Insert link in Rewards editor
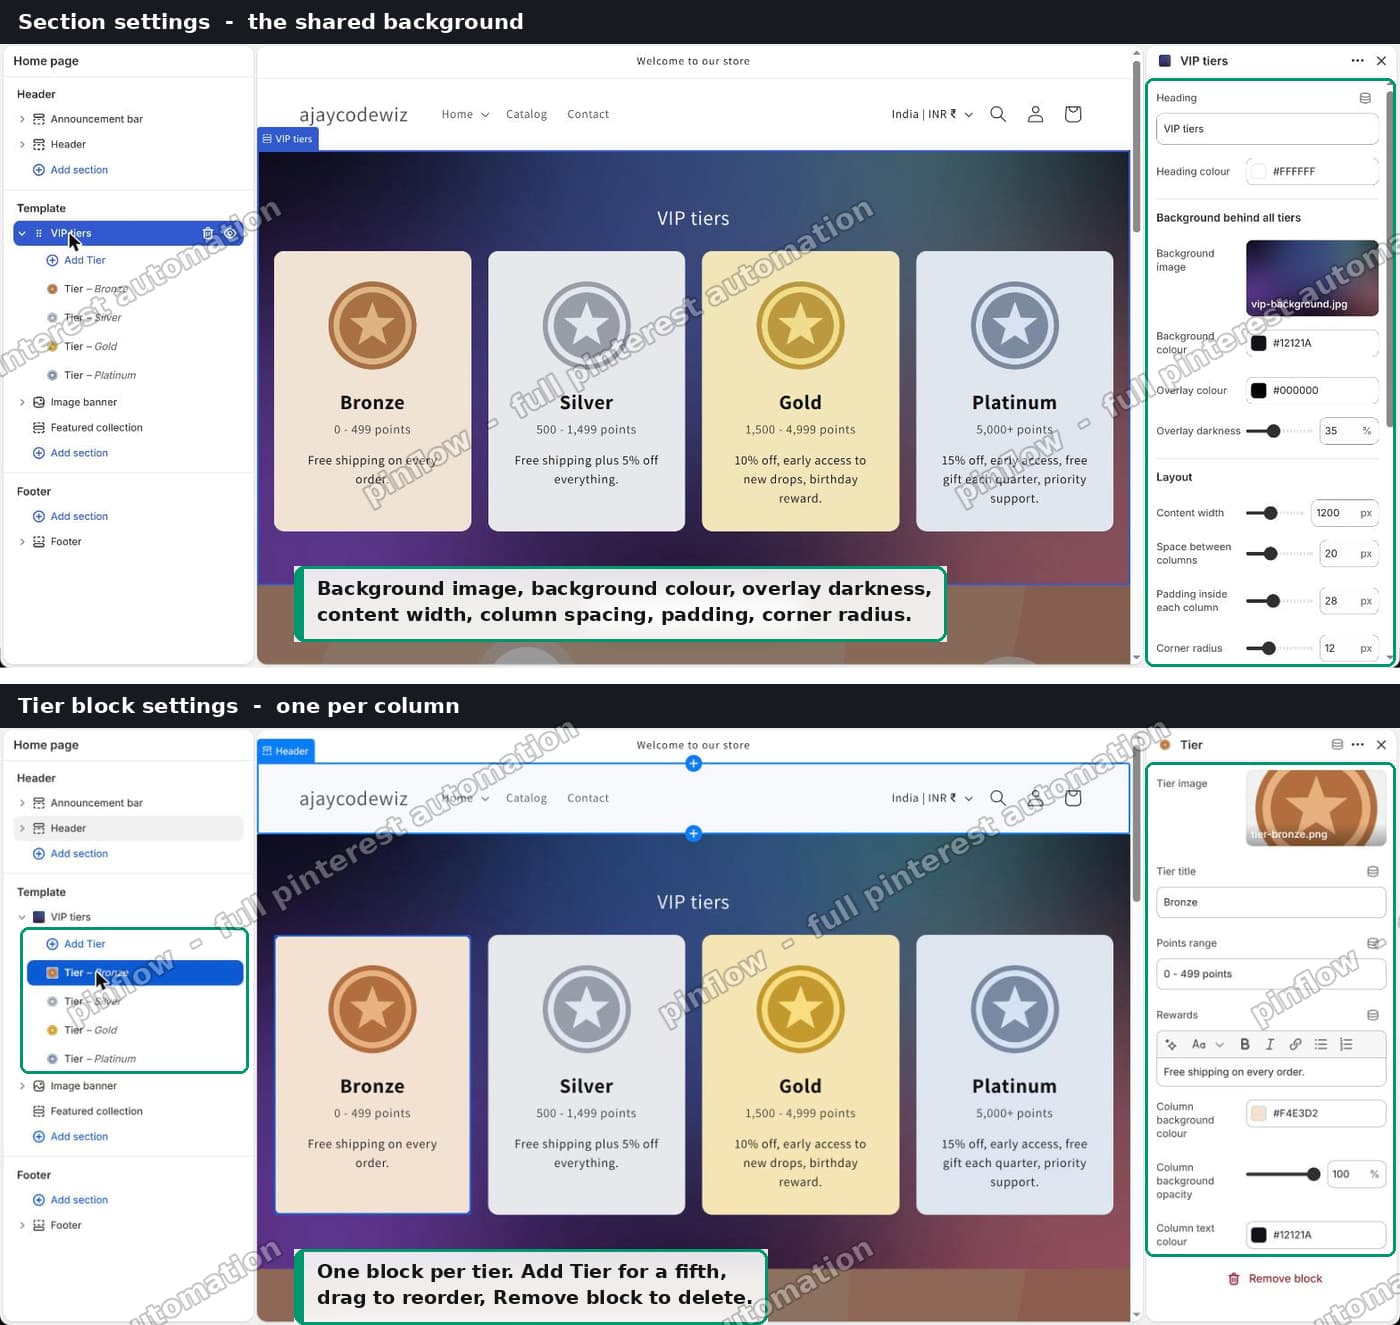The height and width of the screenshot is (1325, 1400). [x=1295, y=1044]
